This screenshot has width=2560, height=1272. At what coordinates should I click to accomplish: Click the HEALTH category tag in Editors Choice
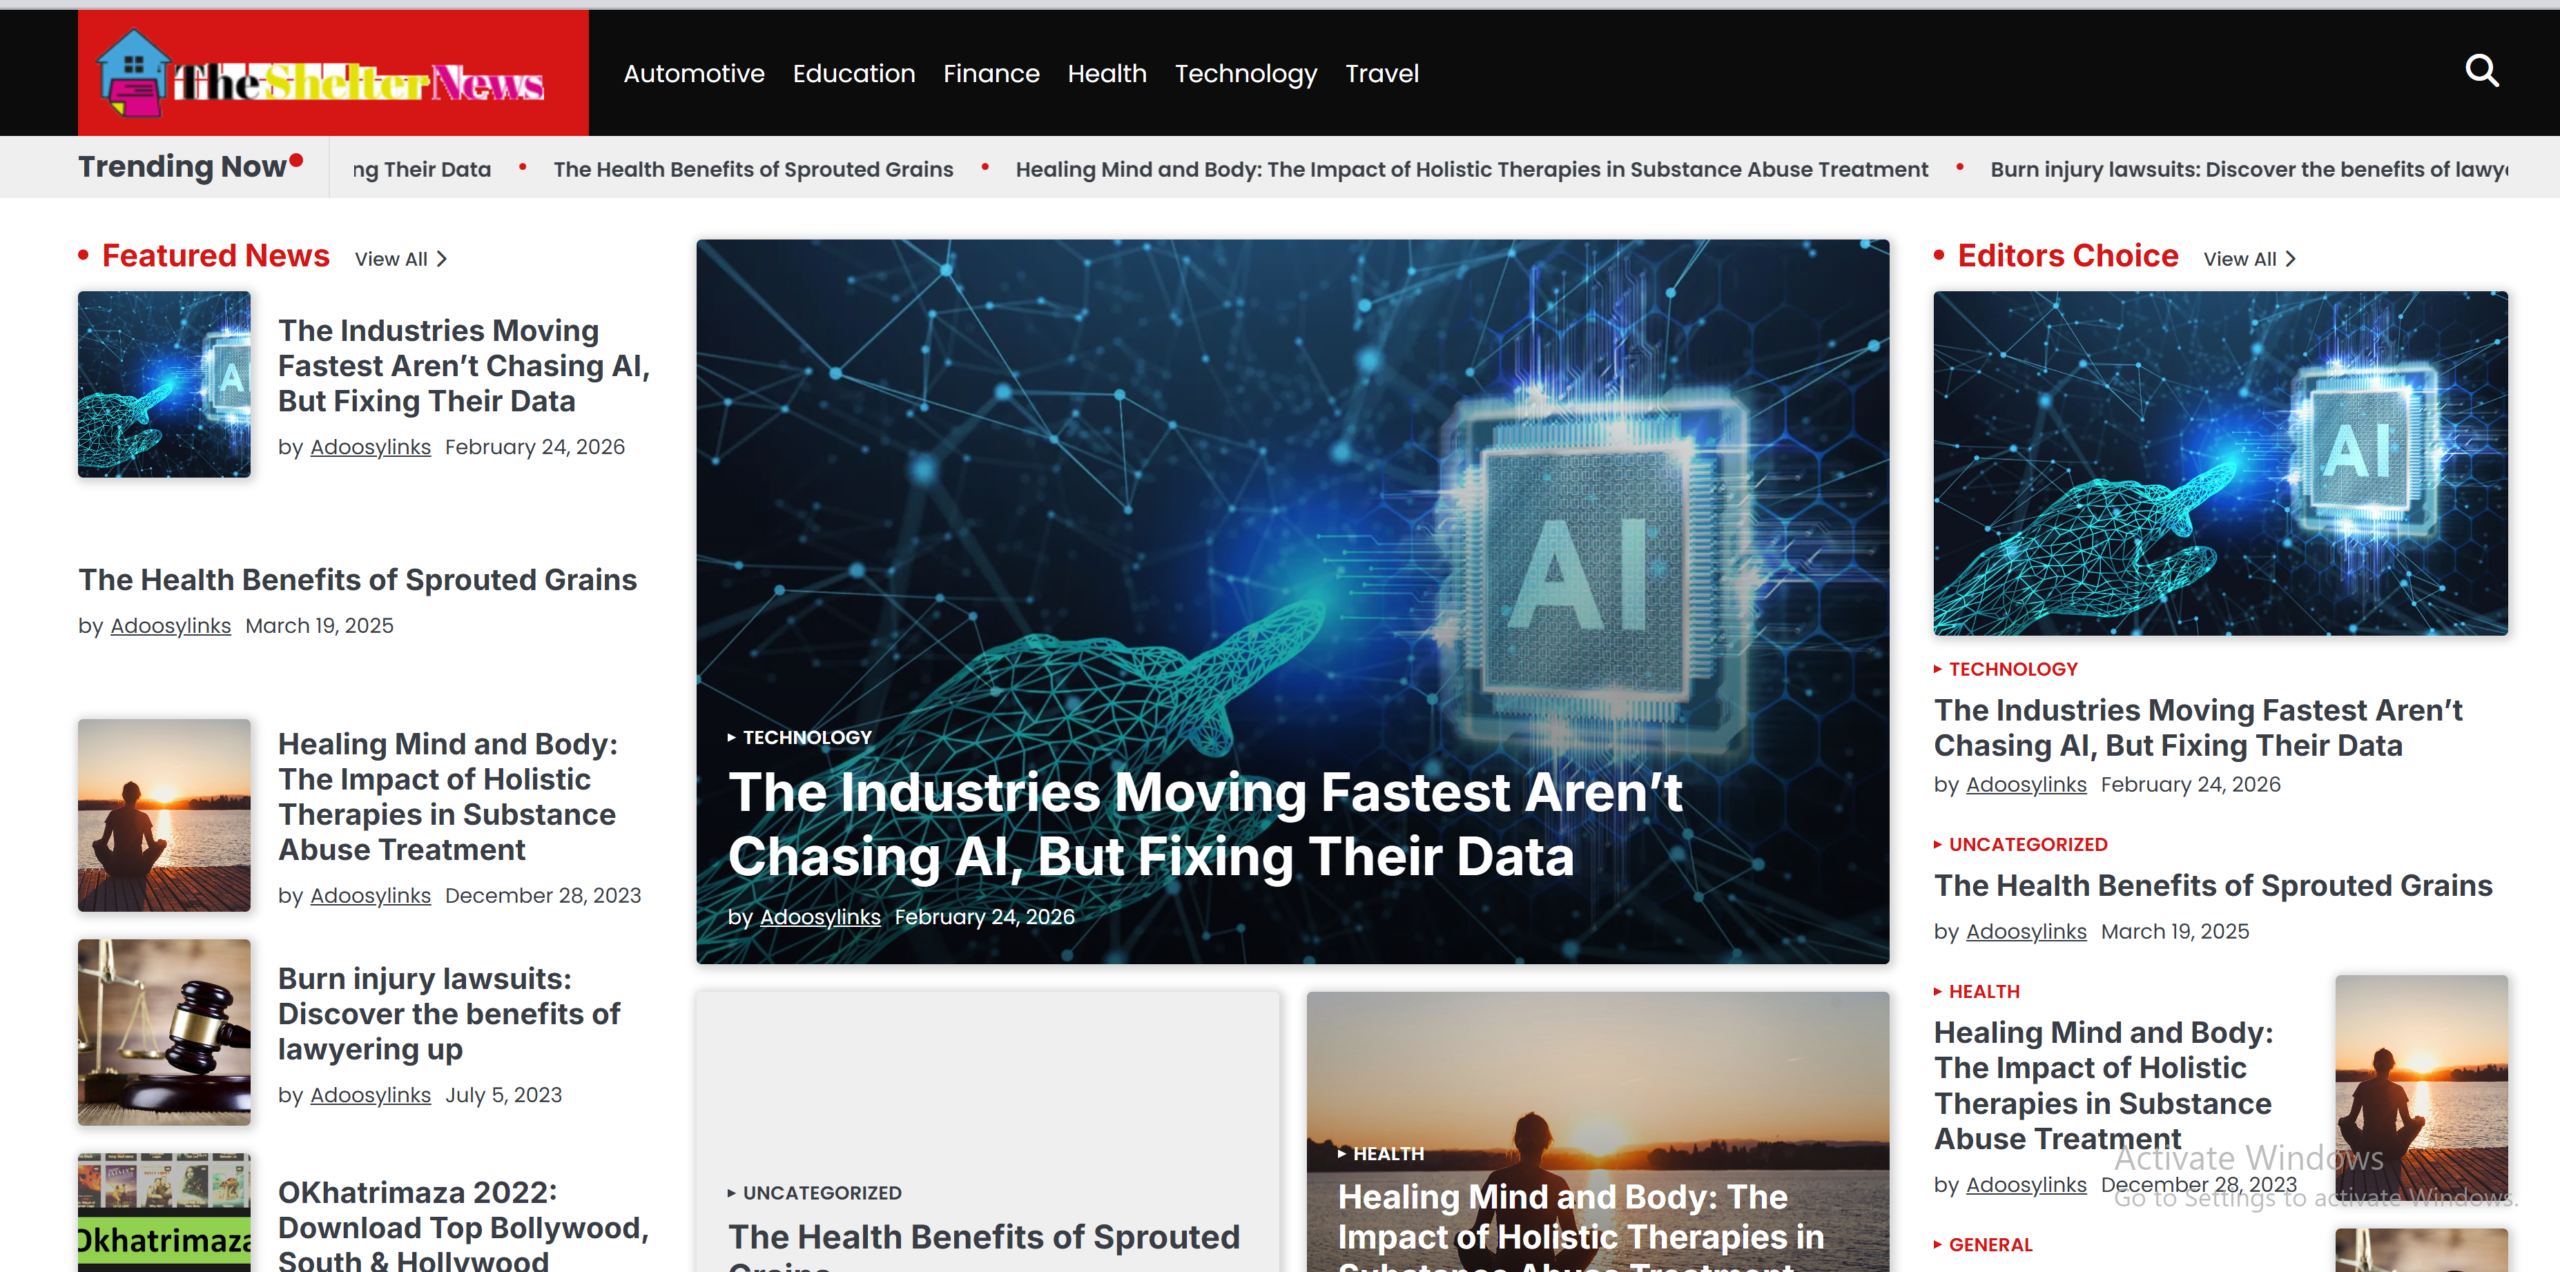pos(1984,991)
